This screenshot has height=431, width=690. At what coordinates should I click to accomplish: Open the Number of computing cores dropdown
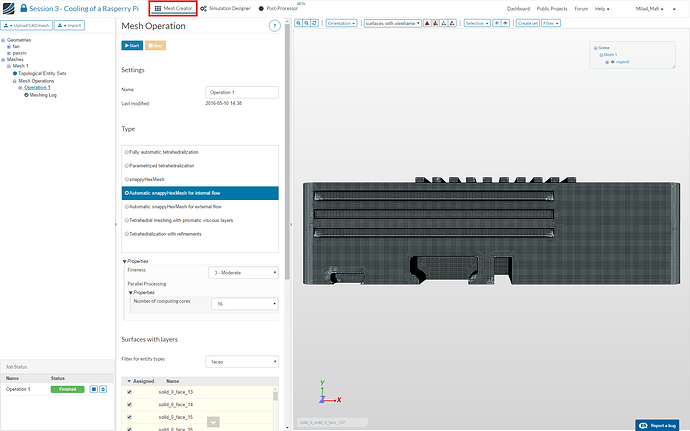pos(243,303)
